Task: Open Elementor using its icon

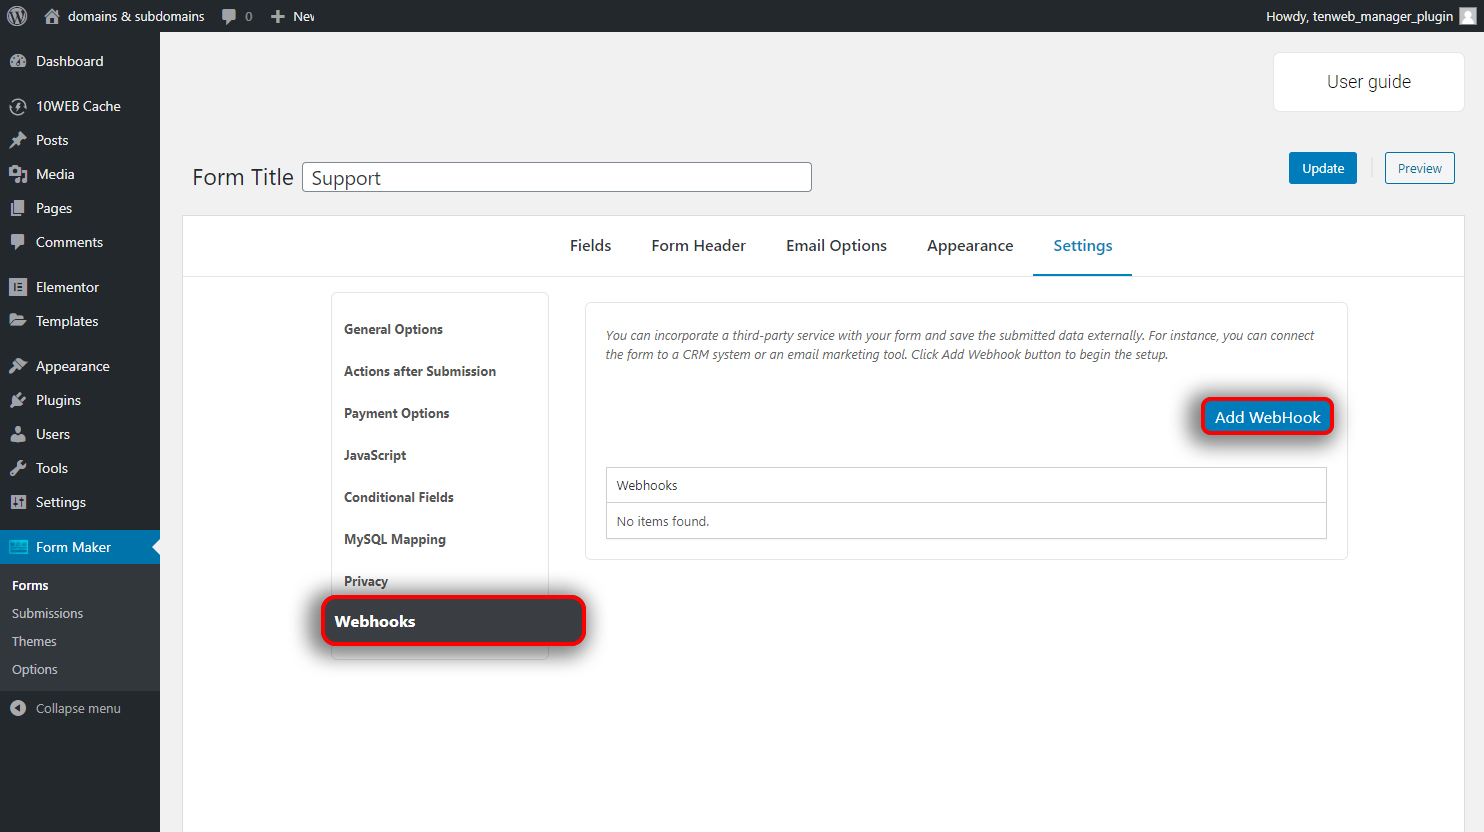Action: (18, 287)
